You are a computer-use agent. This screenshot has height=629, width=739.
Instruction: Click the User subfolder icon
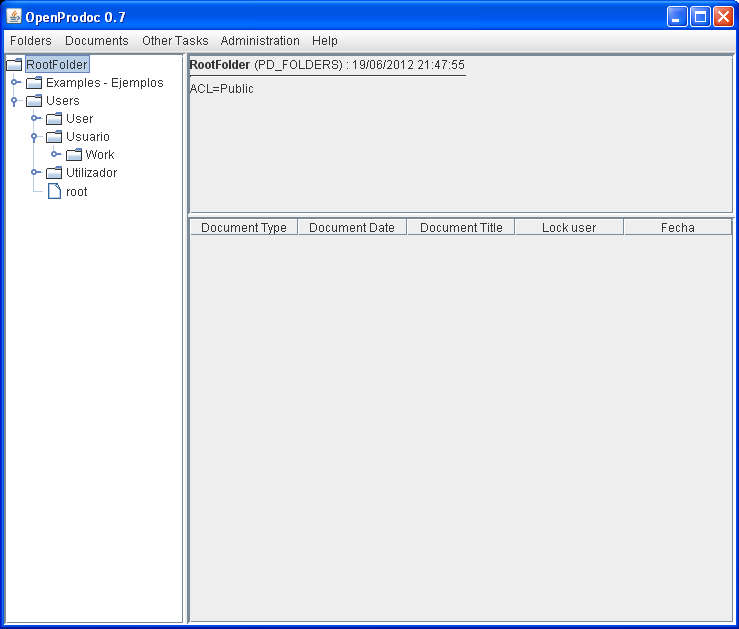coord(54,119)
